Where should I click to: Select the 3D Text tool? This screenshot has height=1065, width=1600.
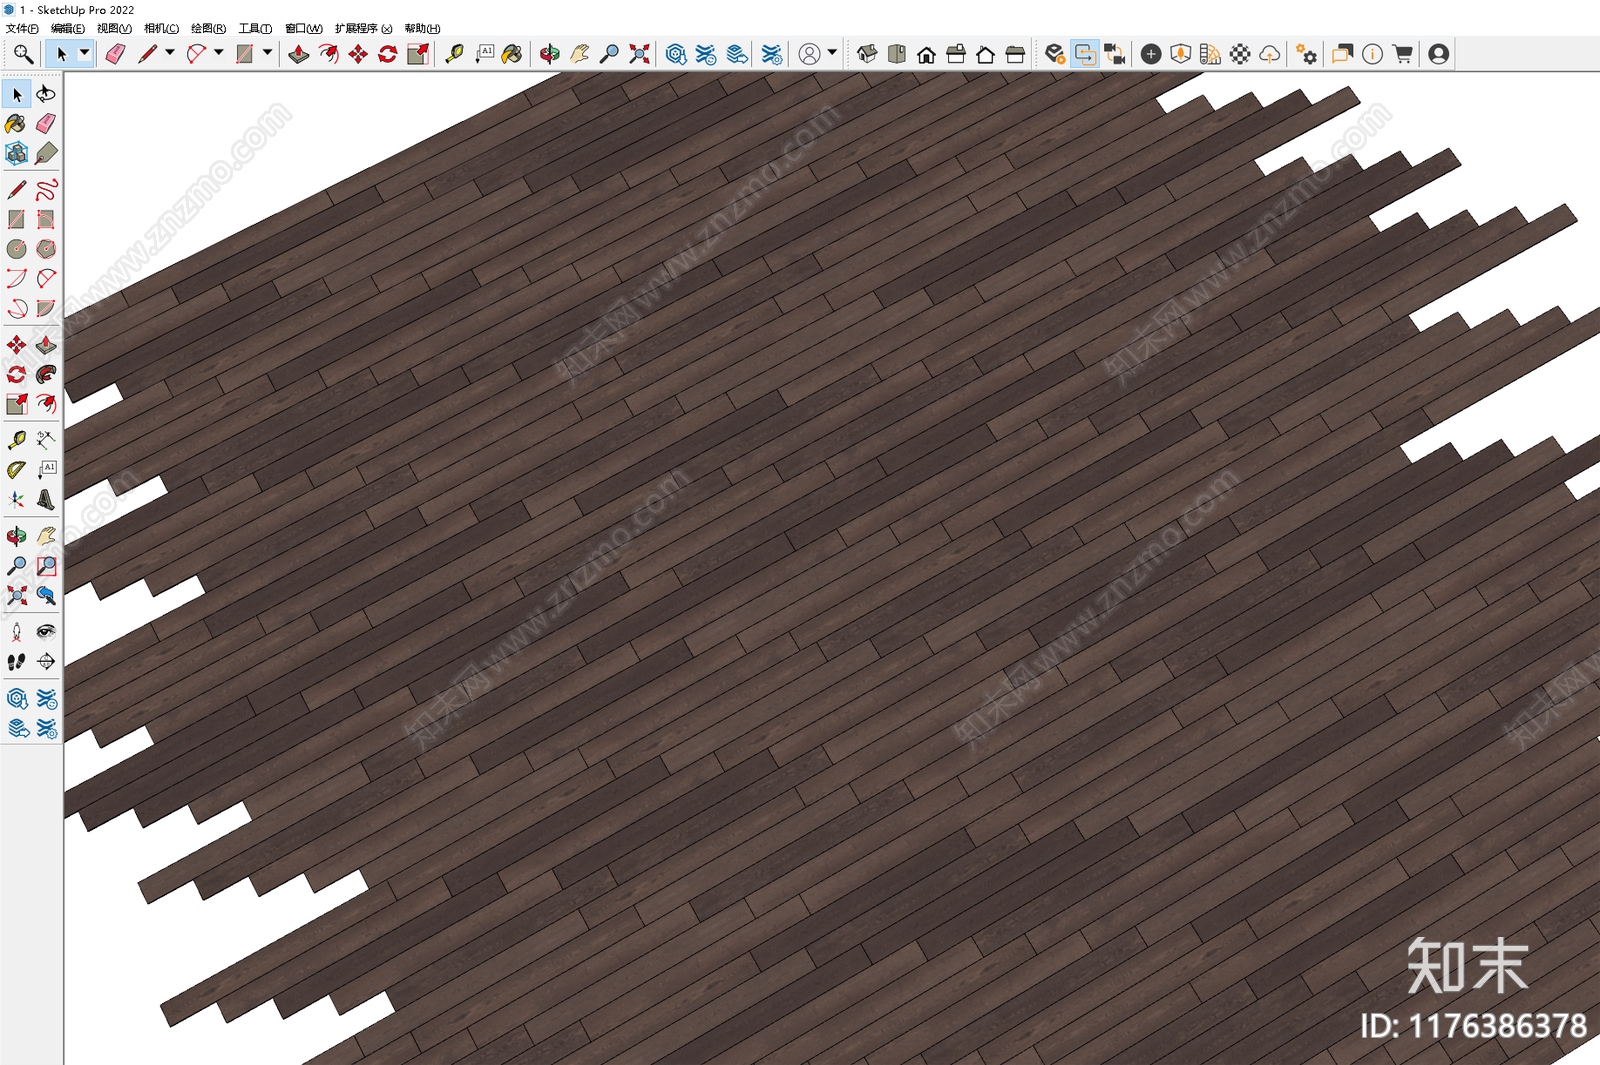(x=46, y=499)
